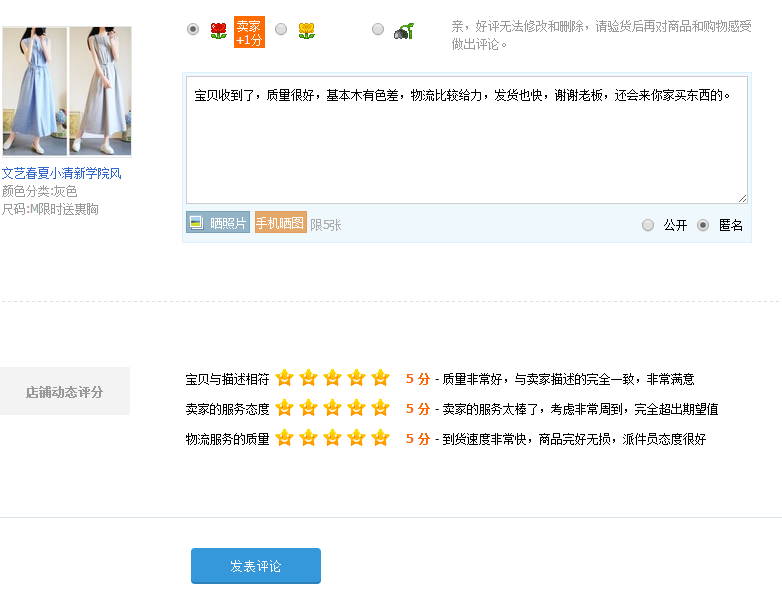782x589 pixels.
Task: Click the orange 卖家+1分 badge
Action: tap(249, 32)
